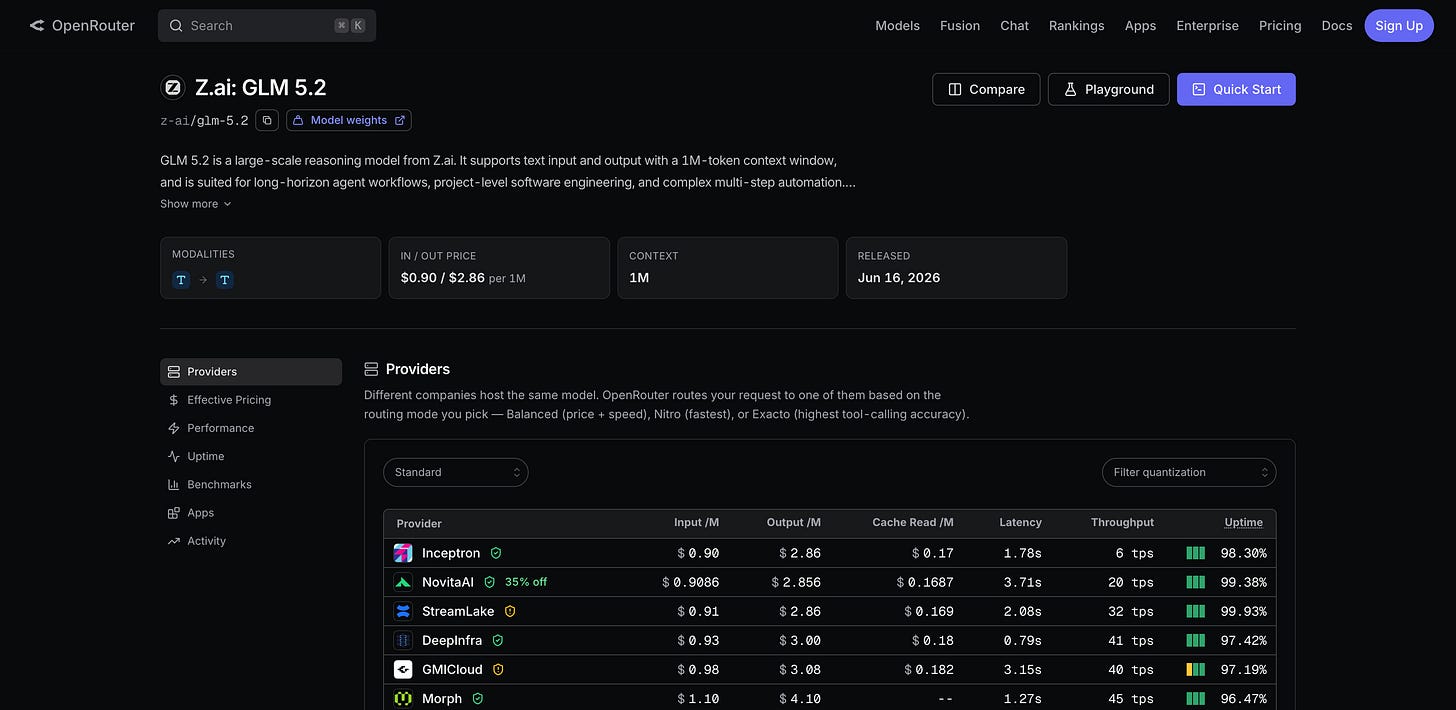Click the GMICloud provider logo
The image size is (1456, 710).
(403, 669)
